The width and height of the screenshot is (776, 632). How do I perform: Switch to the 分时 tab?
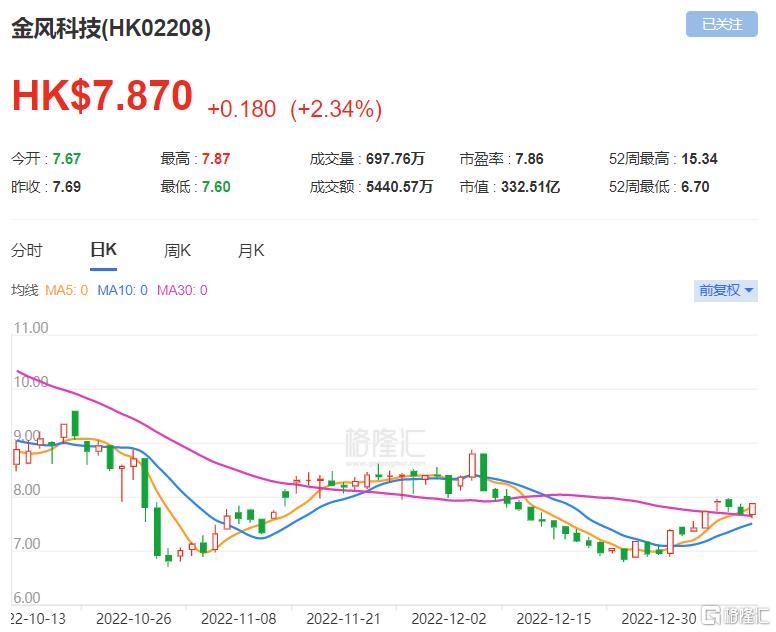click(27, 250)
